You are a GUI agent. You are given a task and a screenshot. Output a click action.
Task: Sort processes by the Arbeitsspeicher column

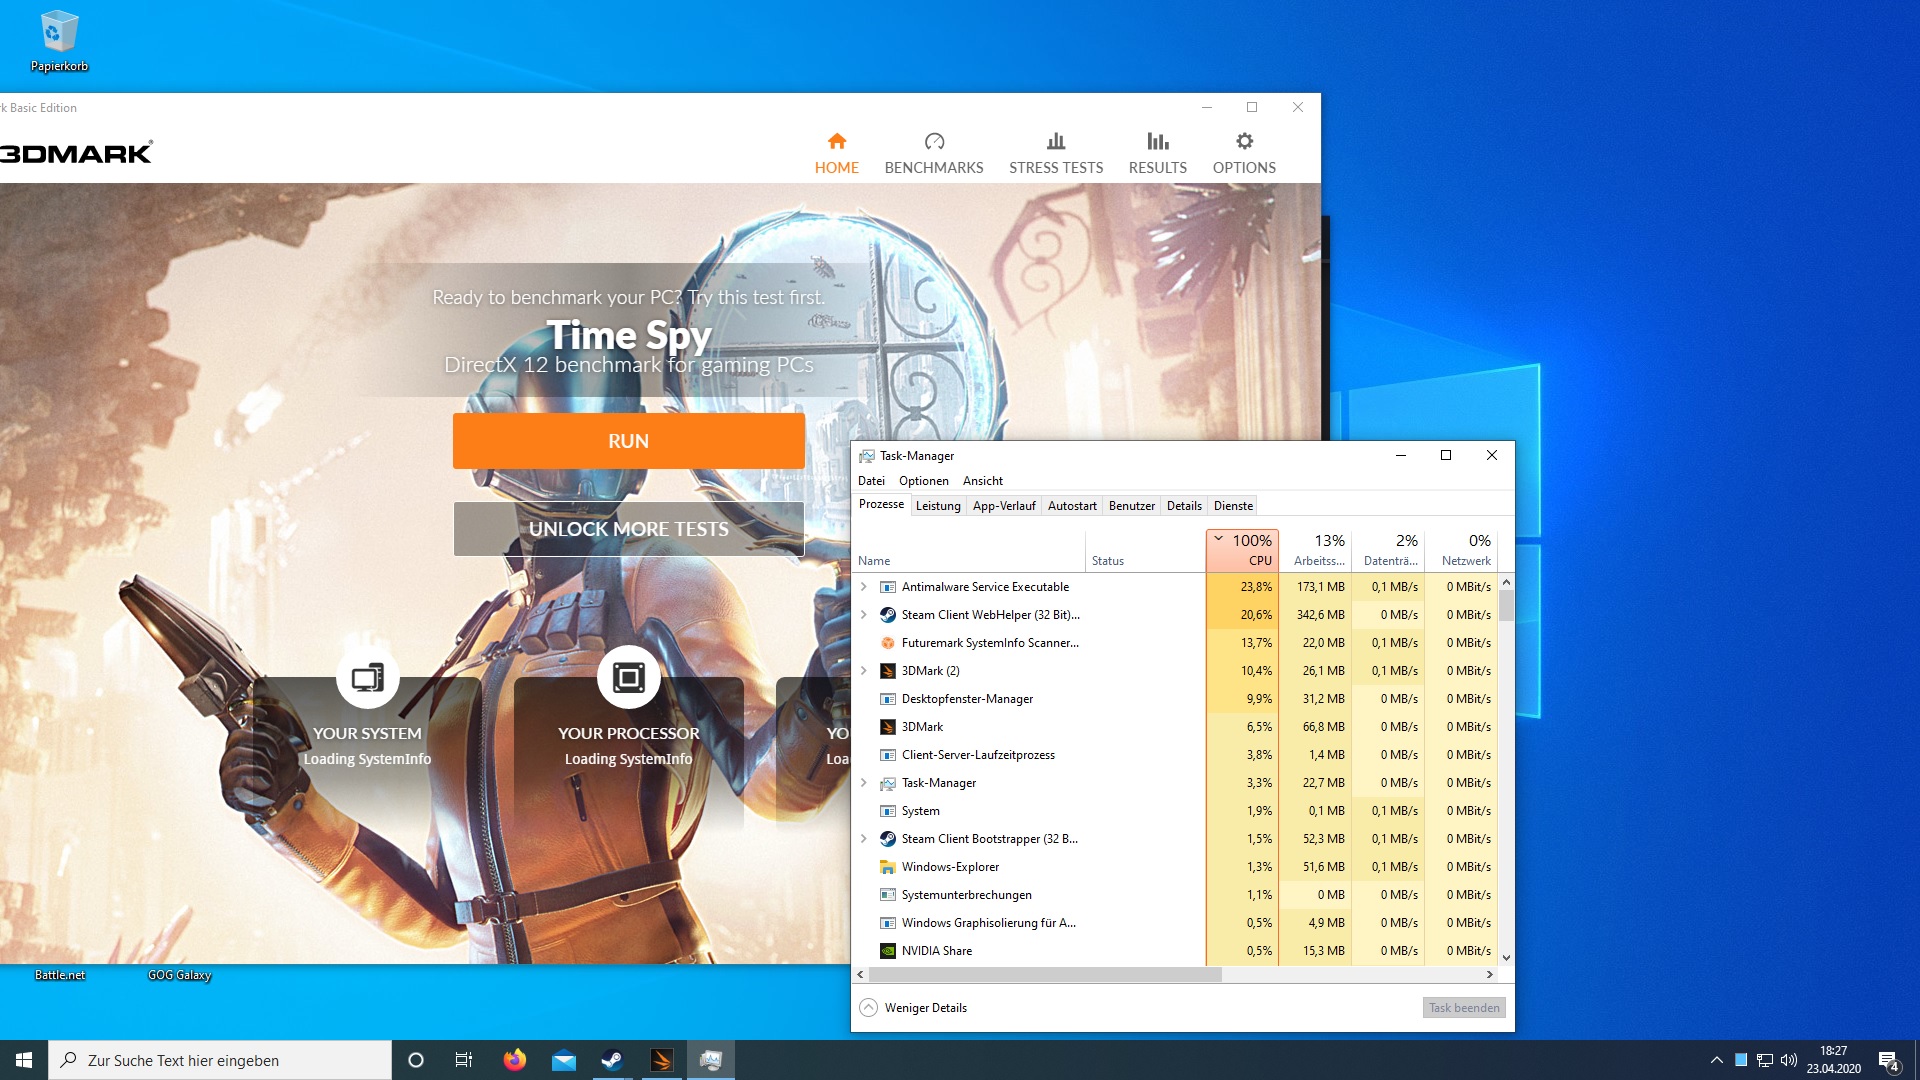pyautogui.click(x=1315, y=550)
